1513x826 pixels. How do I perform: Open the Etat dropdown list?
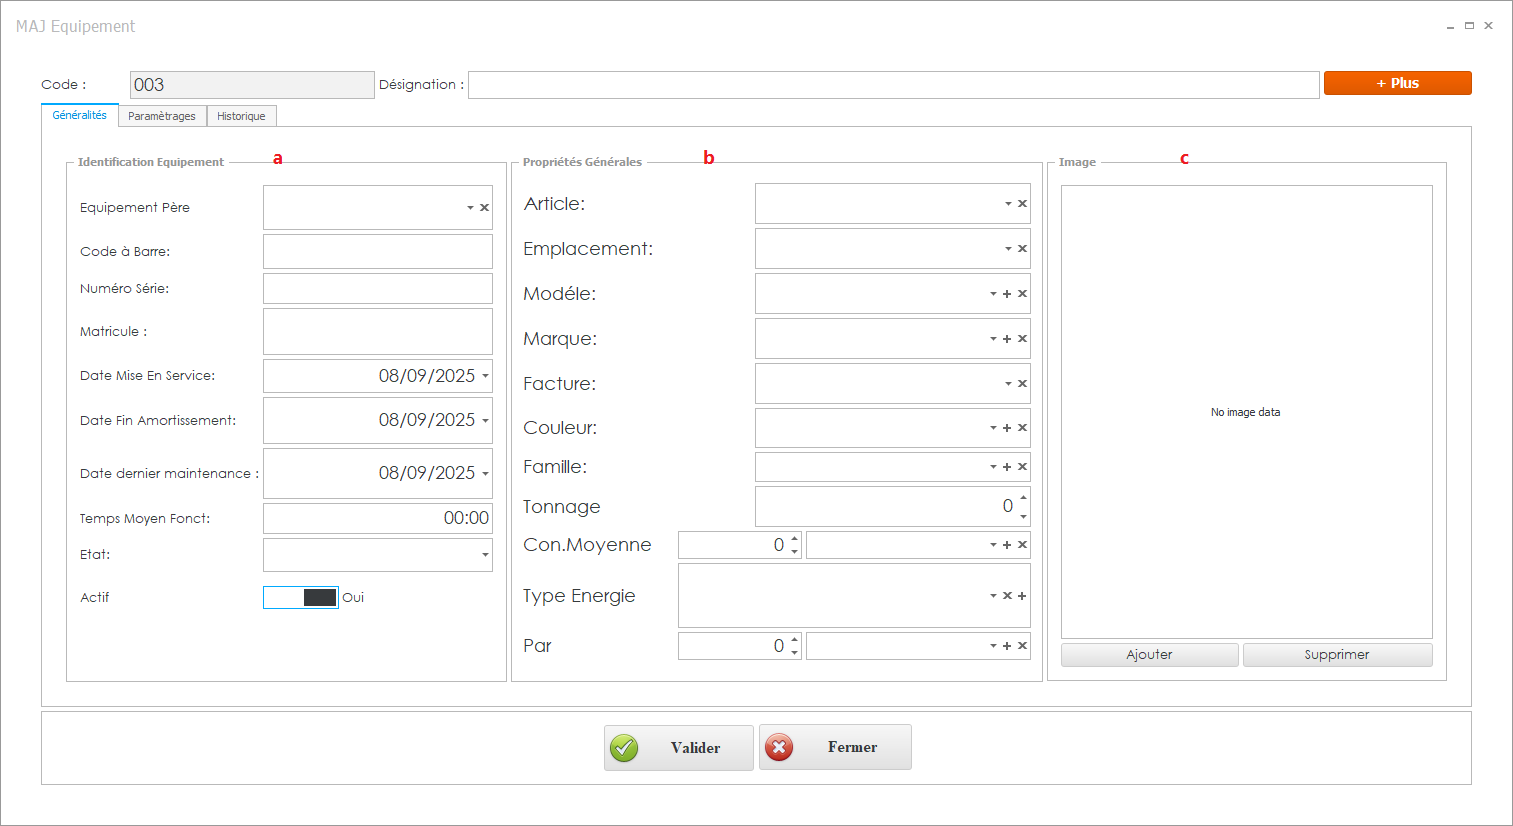[x=485, y=555]
